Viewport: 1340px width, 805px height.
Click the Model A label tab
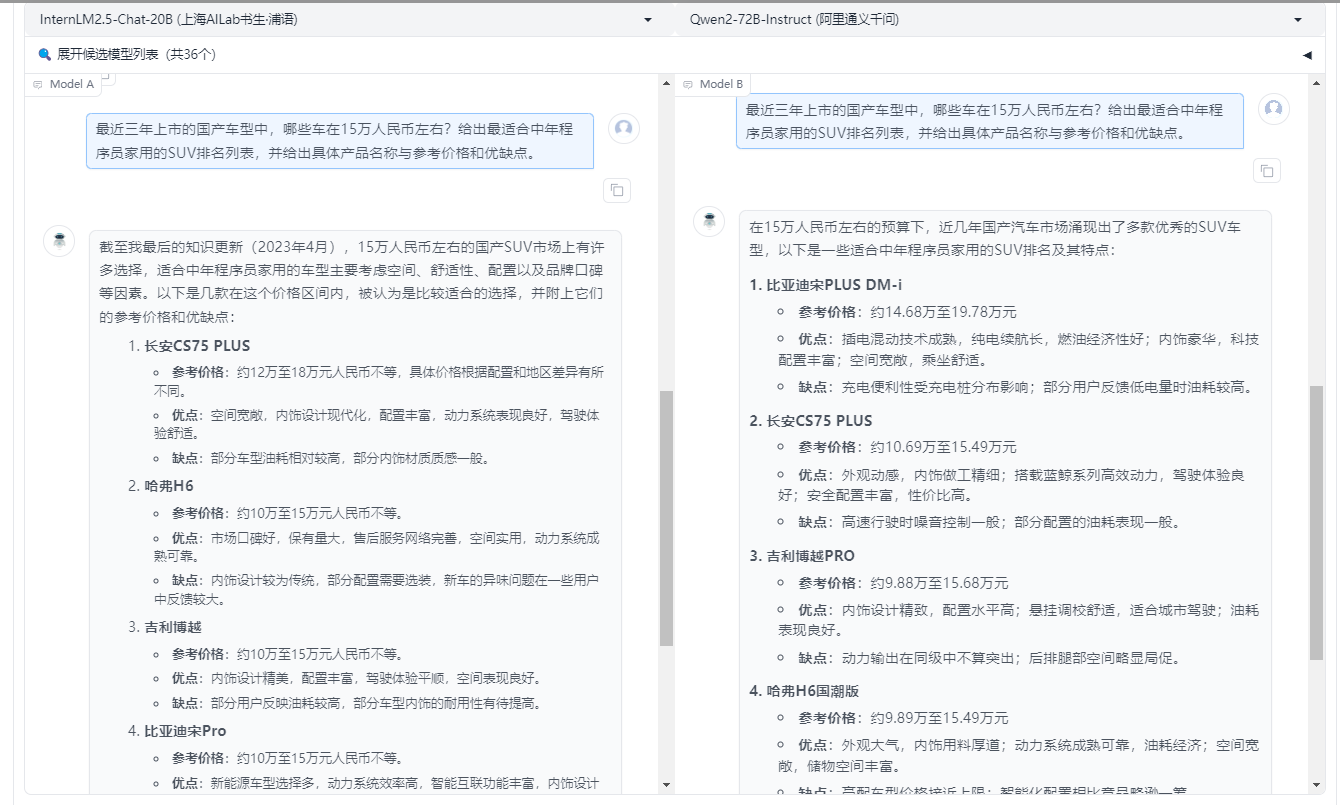point(64,84)
